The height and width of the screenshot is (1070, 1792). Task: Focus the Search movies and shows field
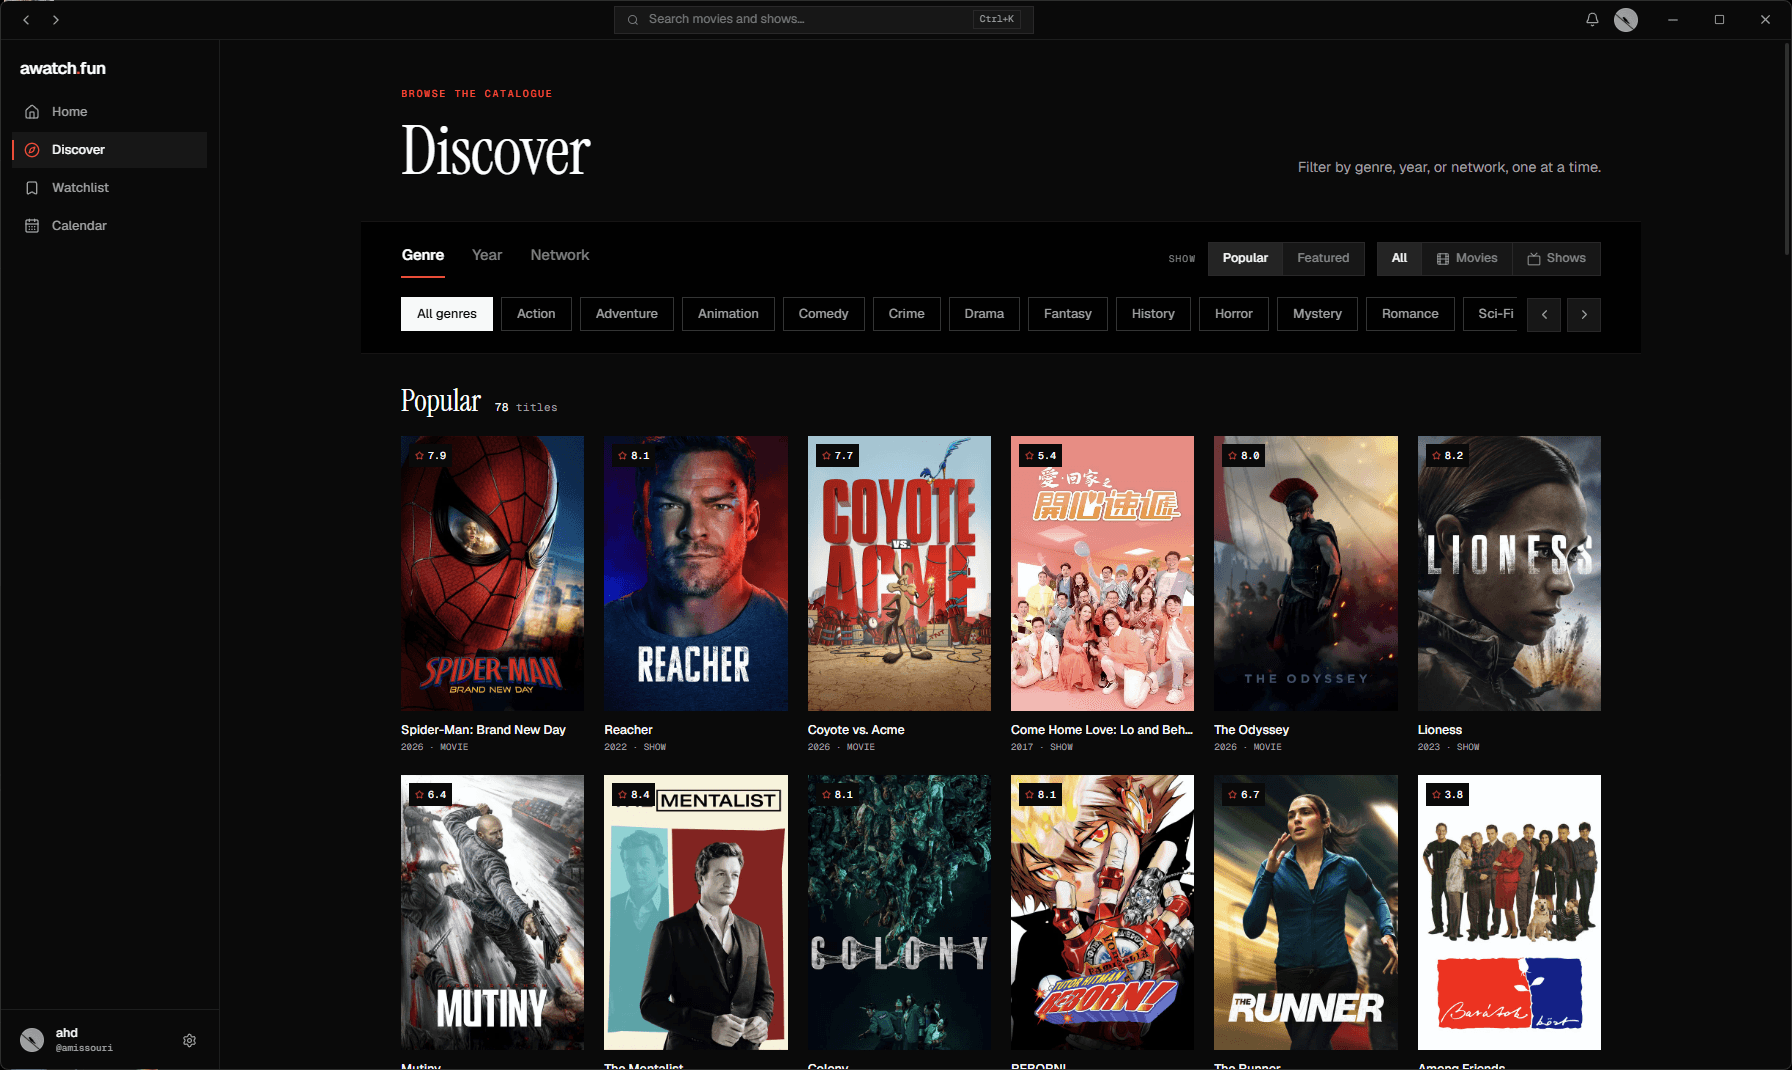pyautogui.click(x=824, y=19)
